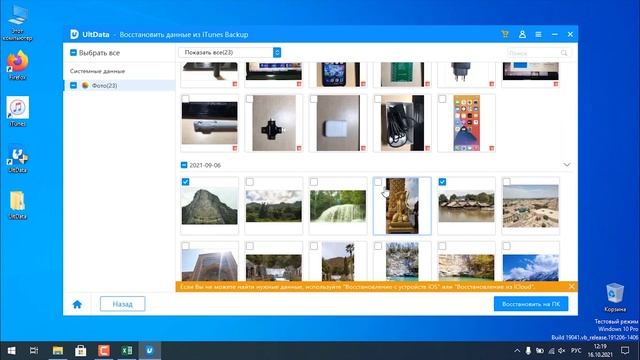Open the hamburger menu in UltData title bar
The width and height of the screenshot is (640, 360).
tap(538, 35)
